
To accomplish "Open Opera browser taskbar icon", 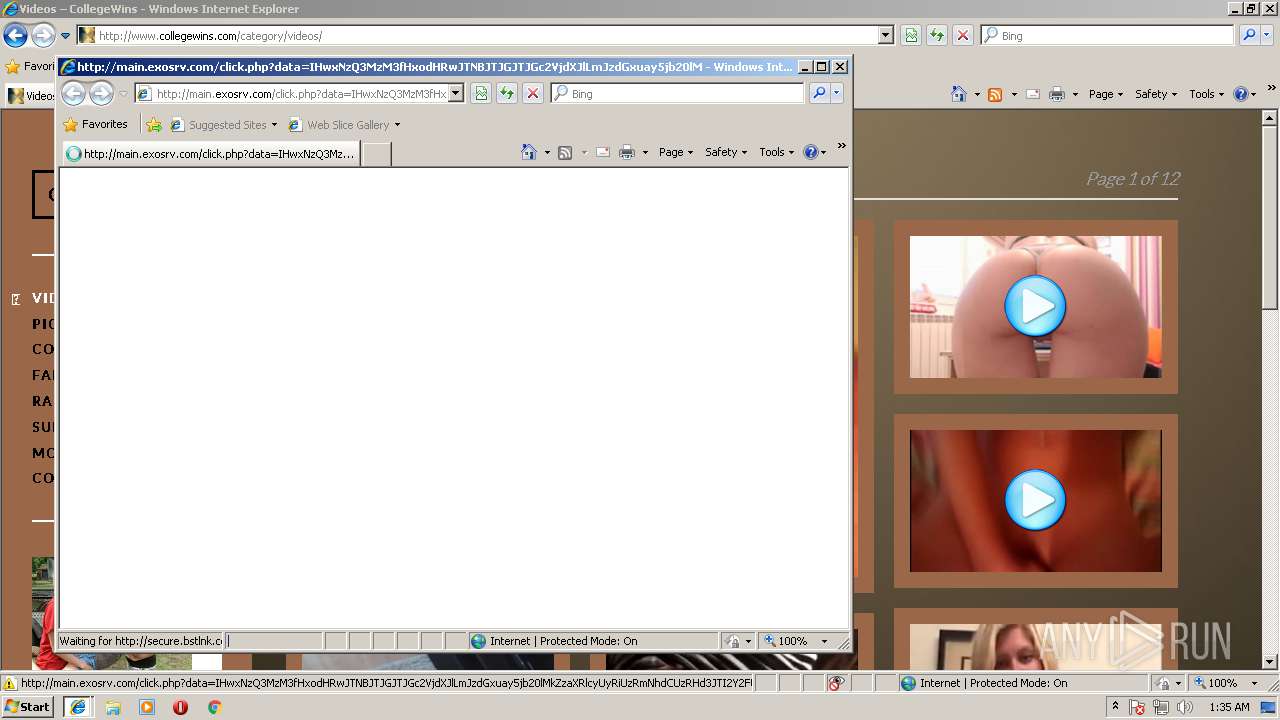I will point(180,707).
